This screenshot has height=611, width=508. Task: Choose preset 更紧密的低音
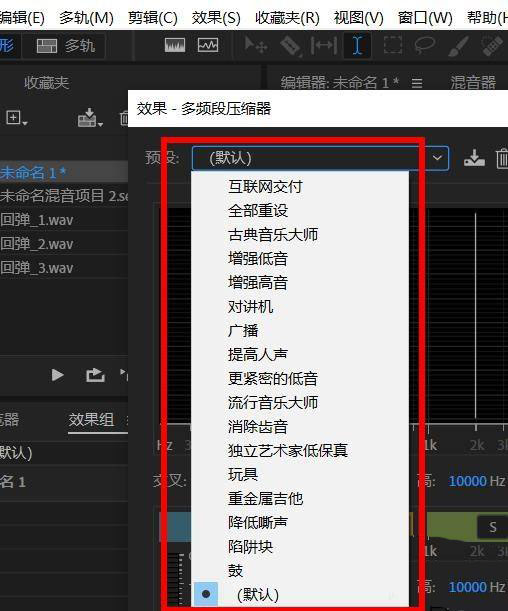(x=300, y=379)
